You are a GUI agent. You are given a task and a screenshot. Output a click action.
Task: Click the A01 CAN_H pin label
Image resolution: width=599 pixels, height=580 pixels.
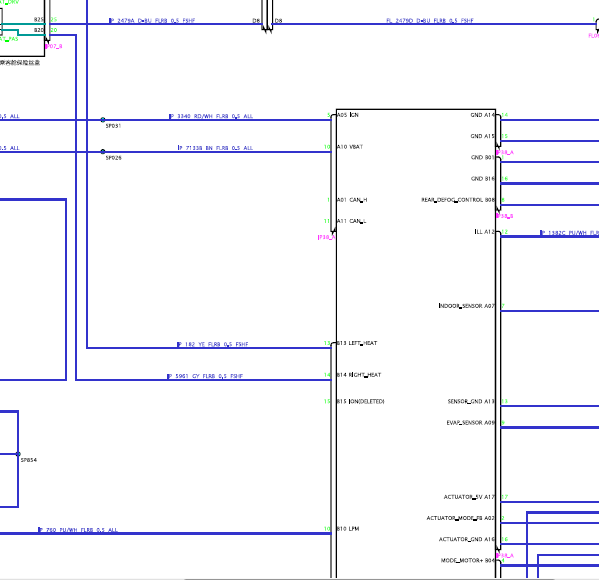tap(352, 200)
